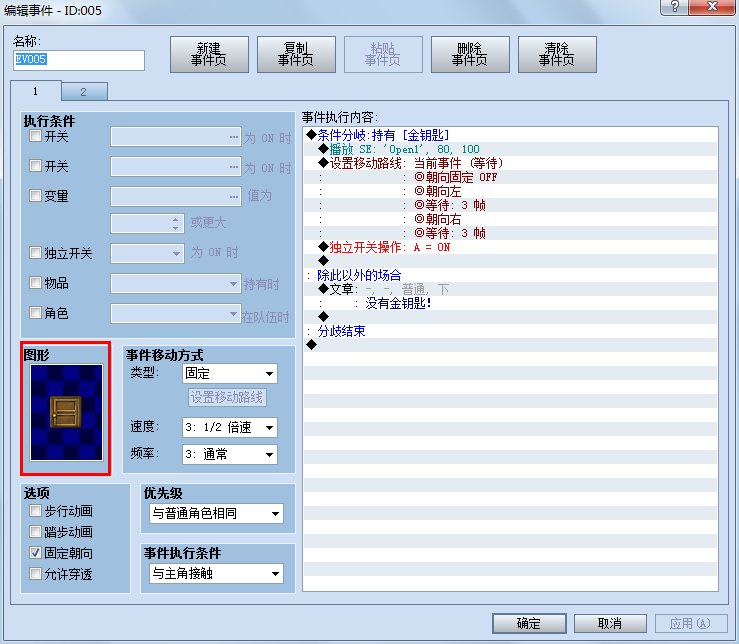739x644 pixels.
Task: Enable the second 开关 condition checkbox
Action: tap(35, 166)
